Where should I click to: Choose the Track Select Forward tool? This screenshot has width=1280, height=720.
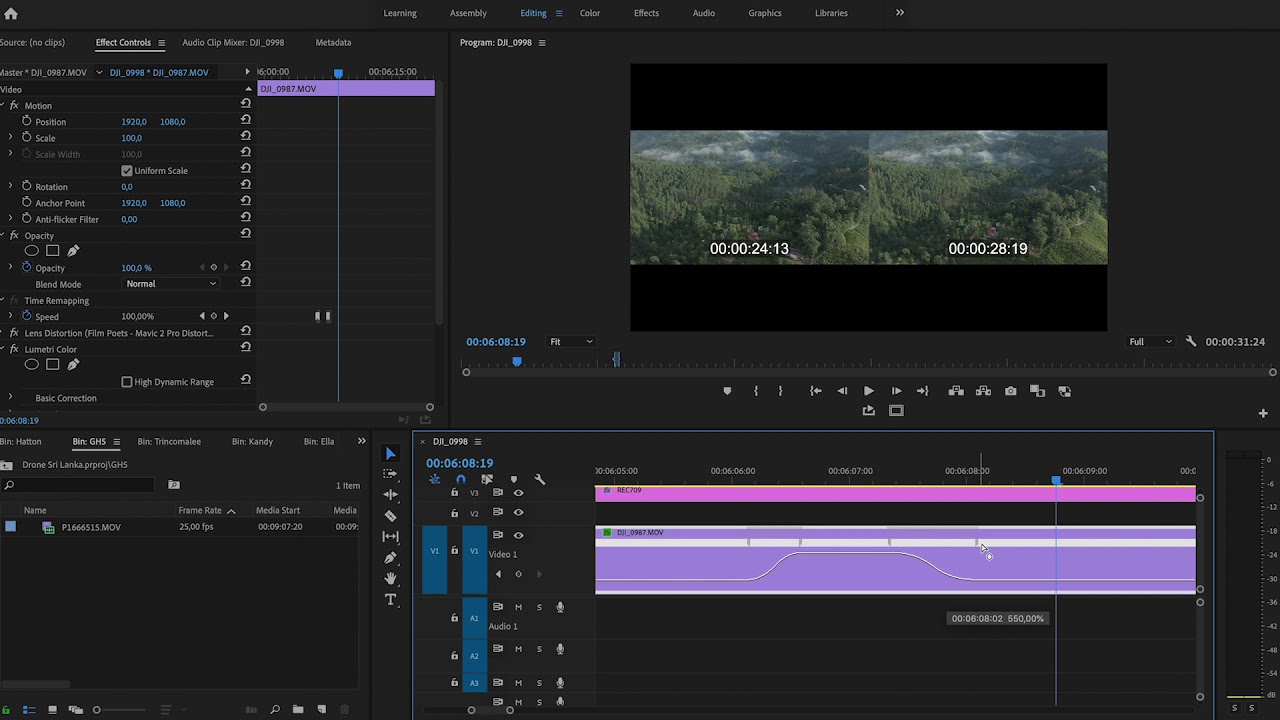pos(390,475)
